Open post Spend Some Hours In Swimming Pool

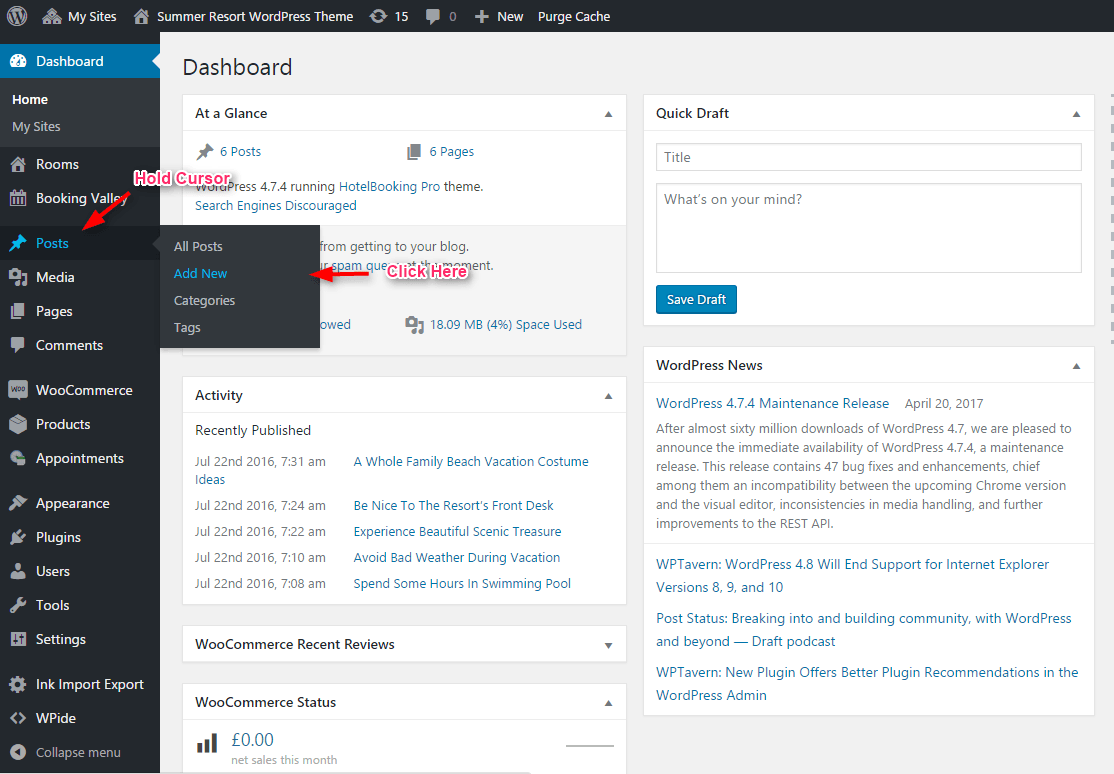[x=463, y=584]
